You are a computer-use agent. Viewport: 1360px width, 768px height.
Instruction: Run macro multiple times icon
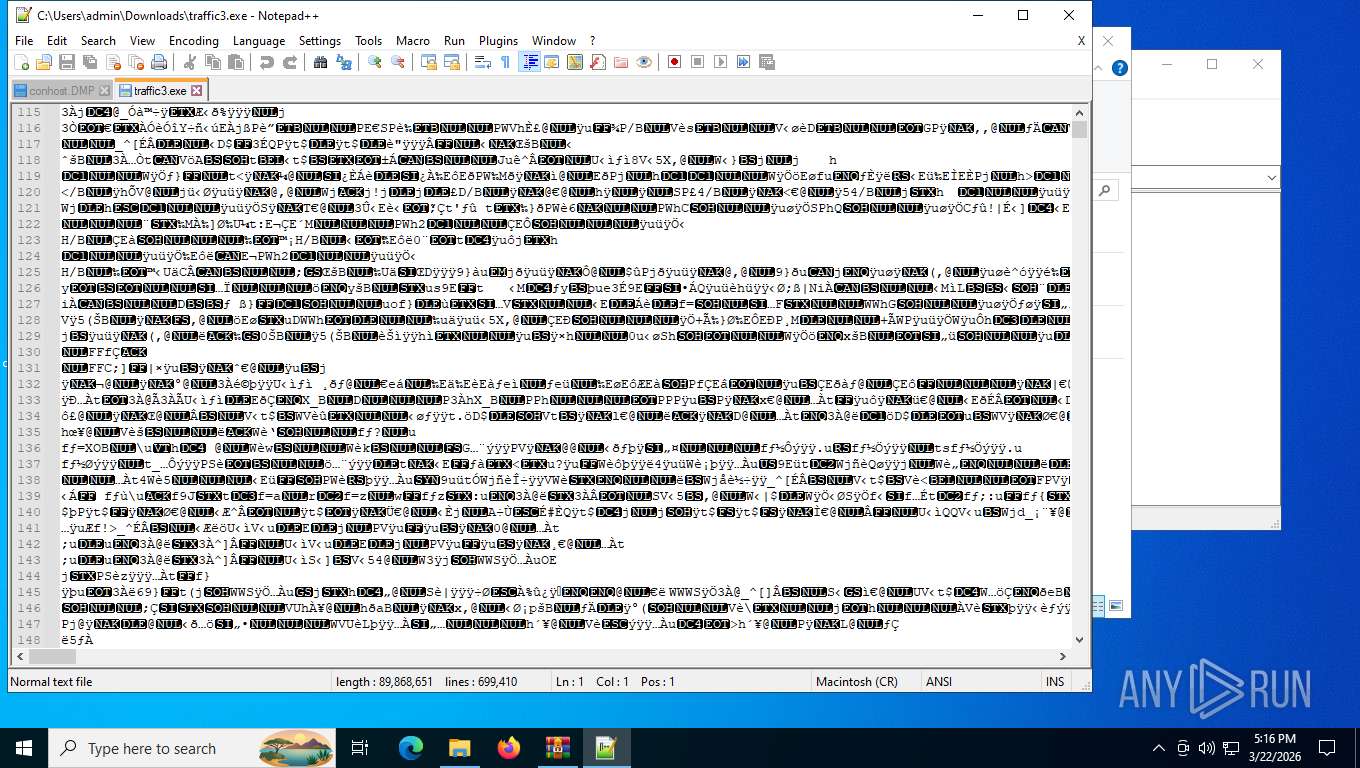point(743,62)
